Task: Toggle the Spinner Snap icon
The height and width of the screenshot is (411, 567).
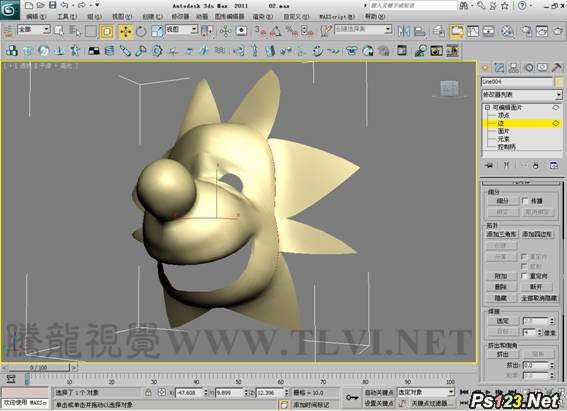Action: (x=307, y=31)
